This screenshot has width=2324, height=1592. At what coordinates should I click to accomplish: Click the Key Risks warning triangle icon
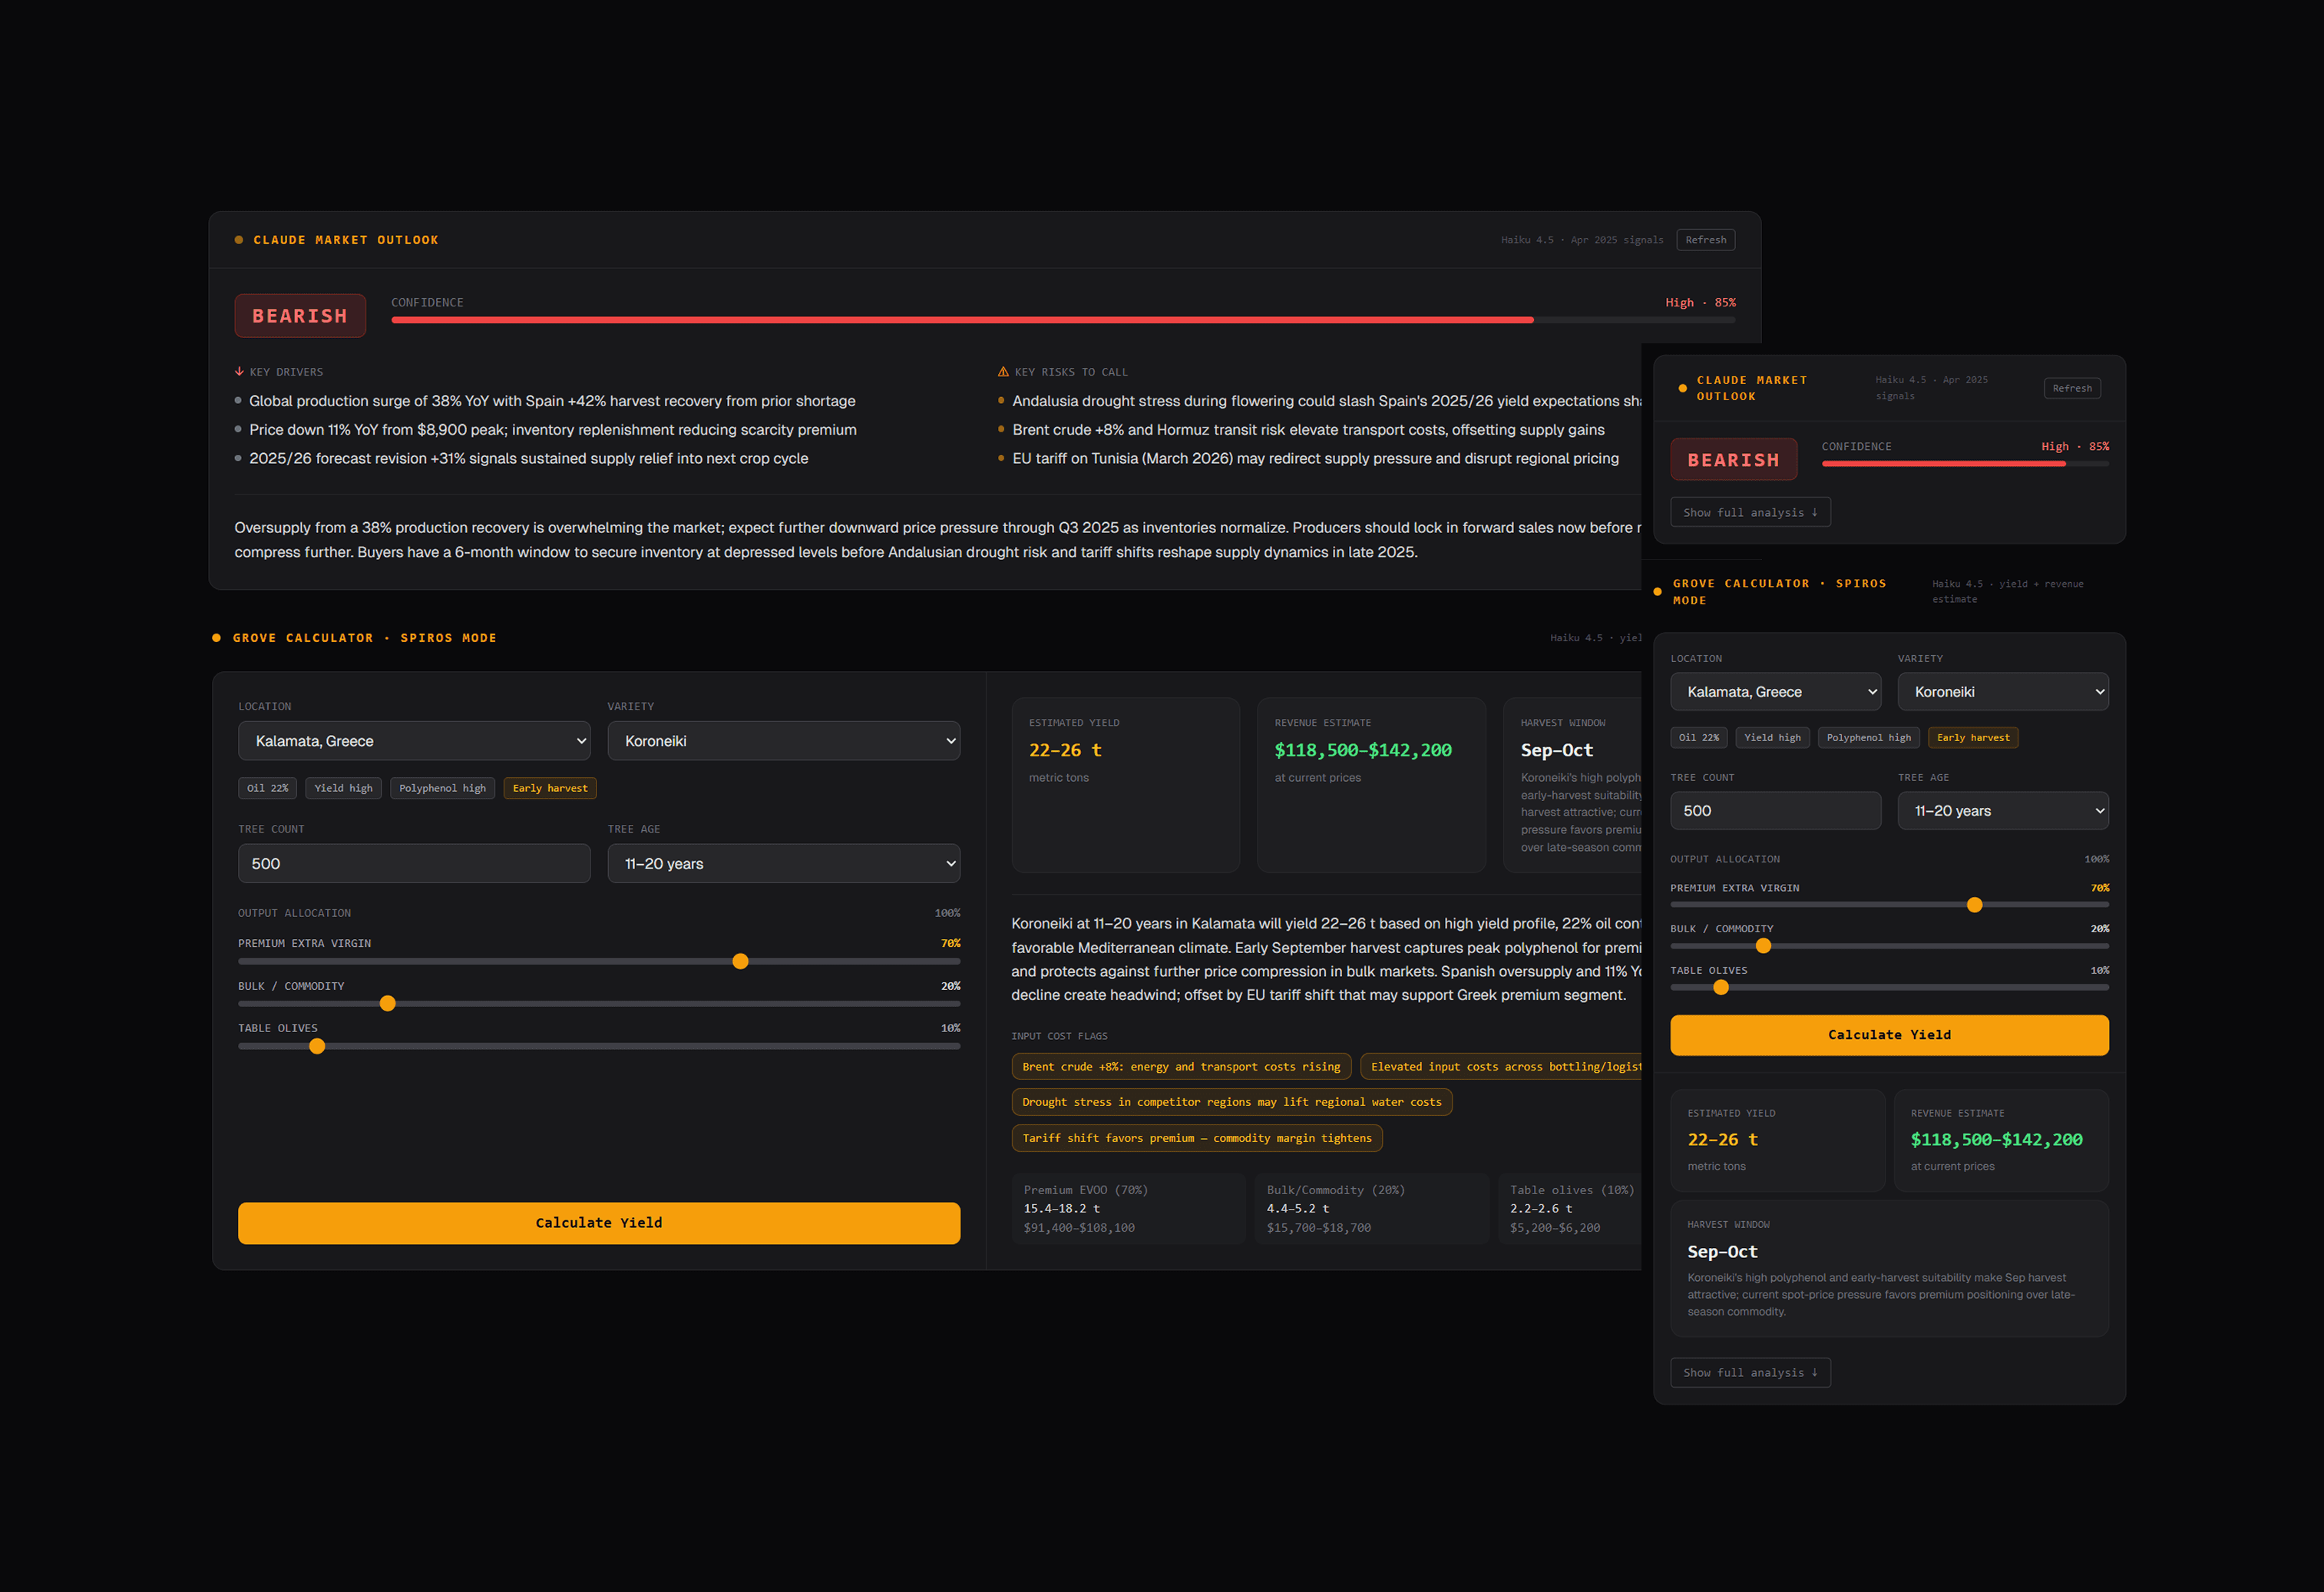point(1003,372)
